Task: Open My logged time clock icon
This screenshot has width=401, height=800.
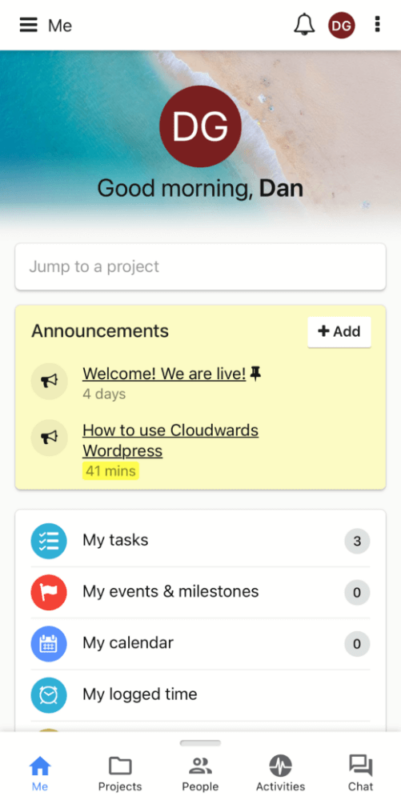Action: pyautogui.click(x=49, y=695)
